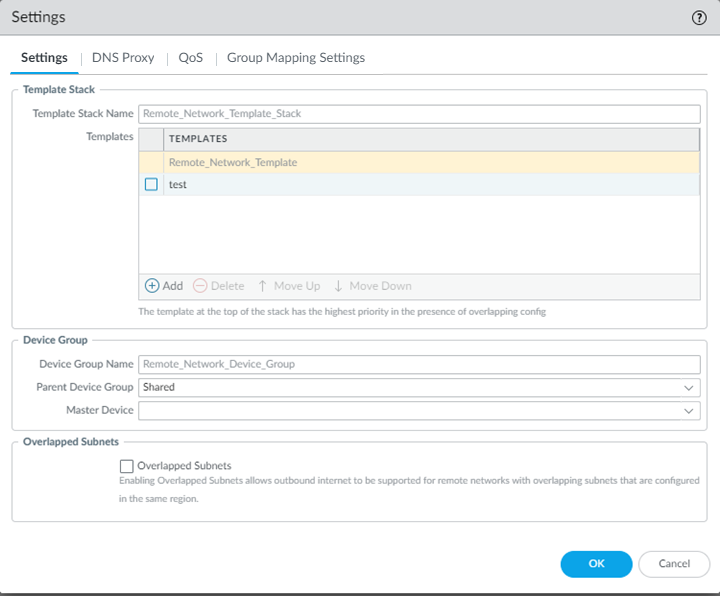Switch to the DNS Proxy tab
Image resolution: width=720 pixels, height=596 pixels.
(123, 58)
